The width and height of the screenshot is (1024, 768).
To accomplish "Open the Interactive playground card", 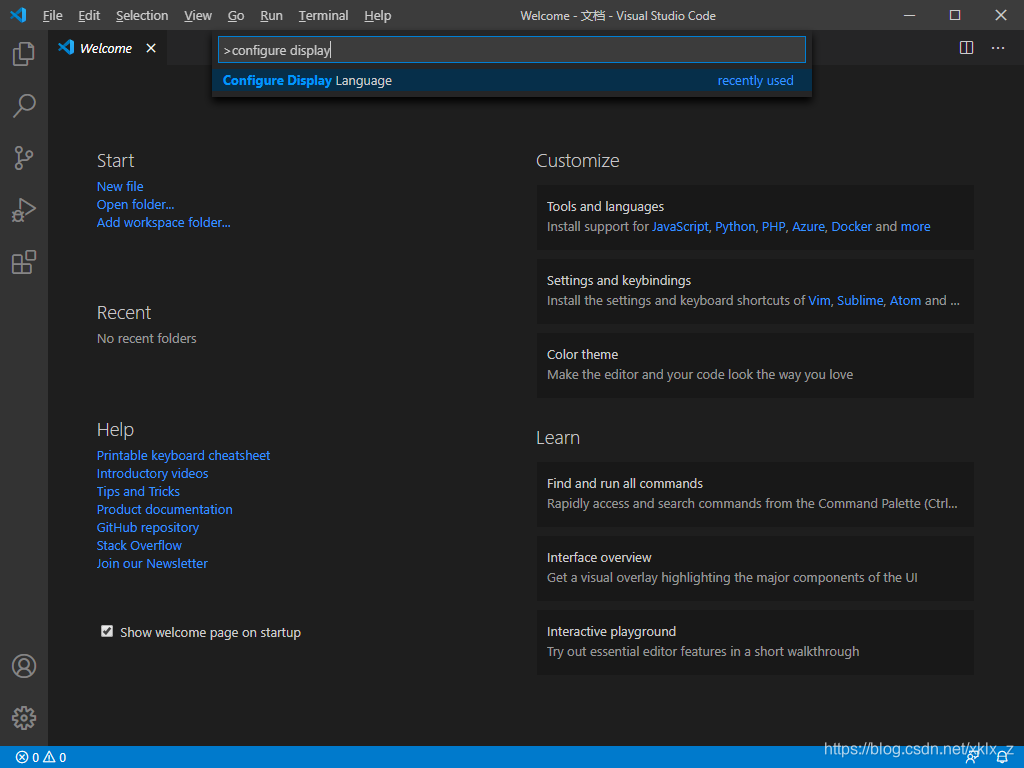I will point(755,642).
